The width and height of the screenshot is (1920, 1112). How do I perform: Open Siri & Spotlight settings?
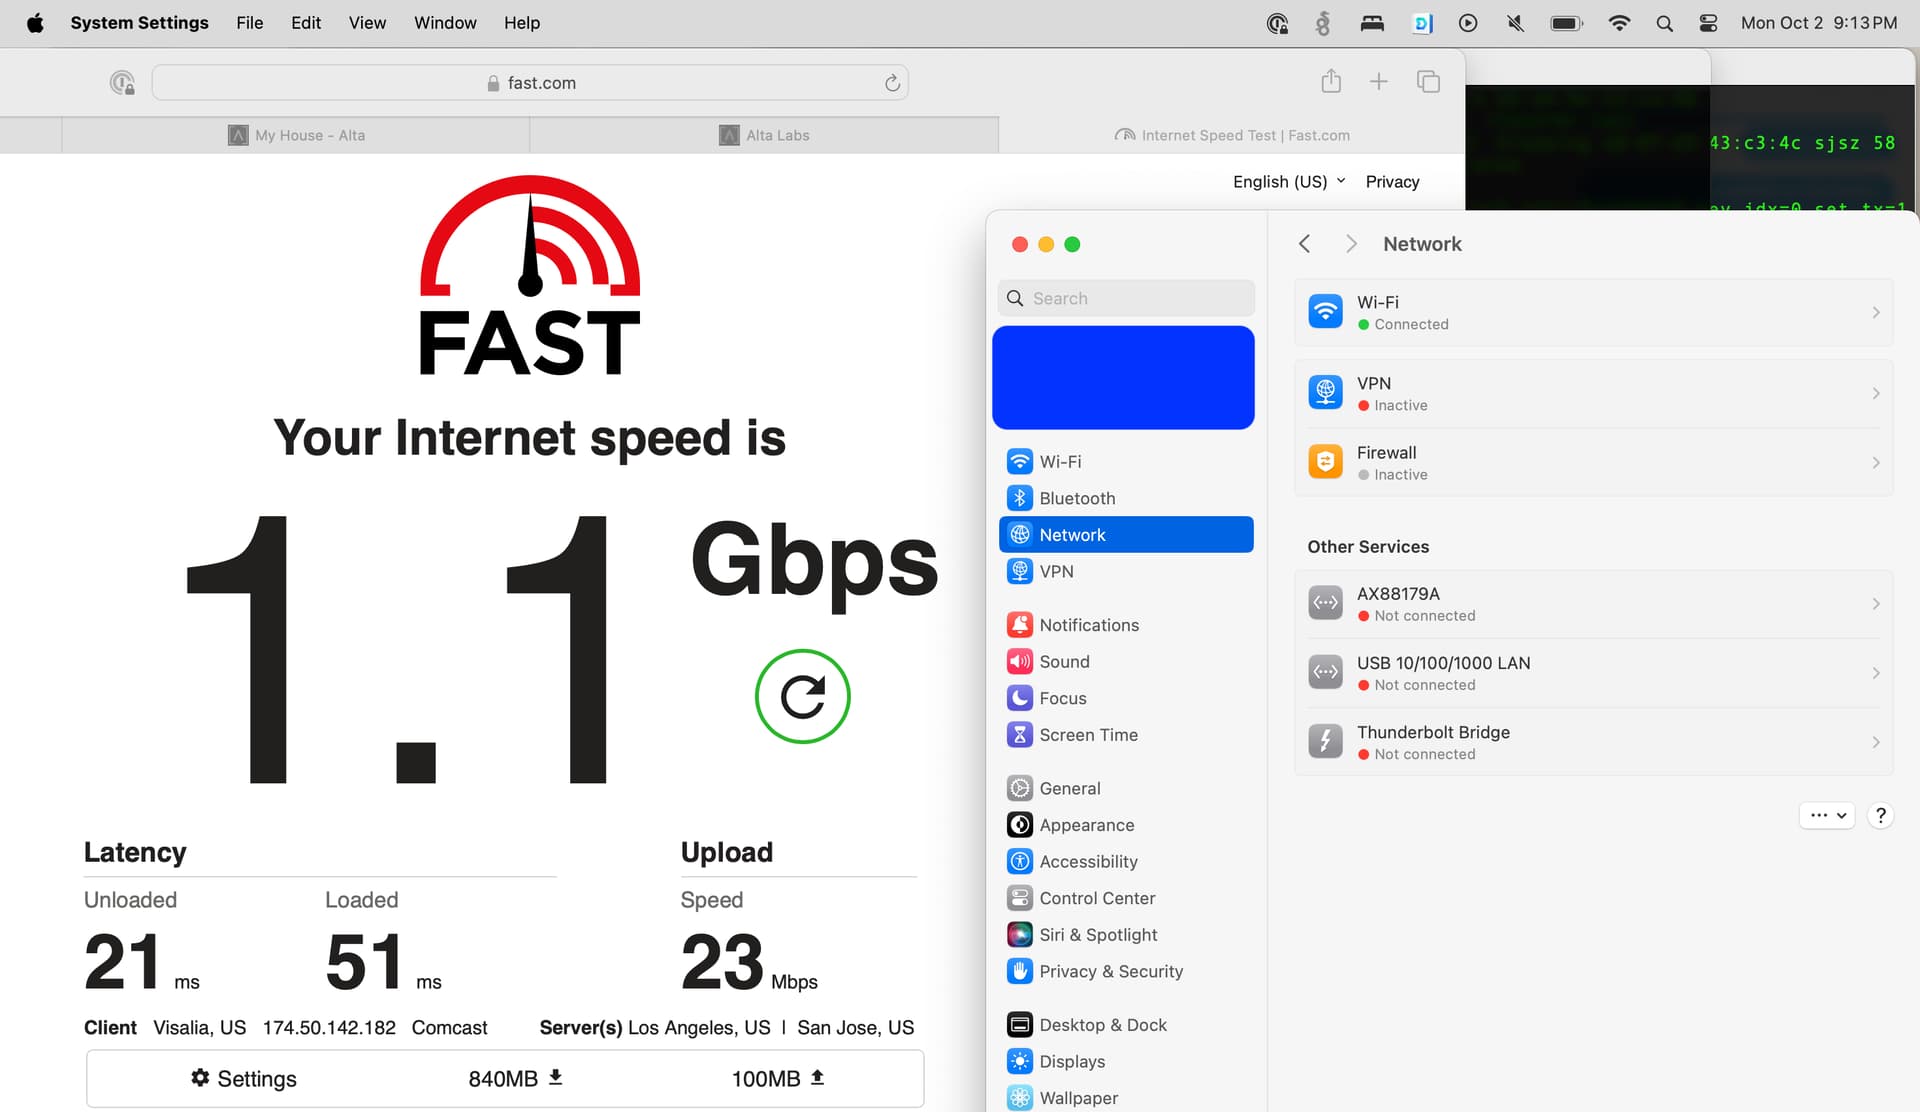(1126, 934)
